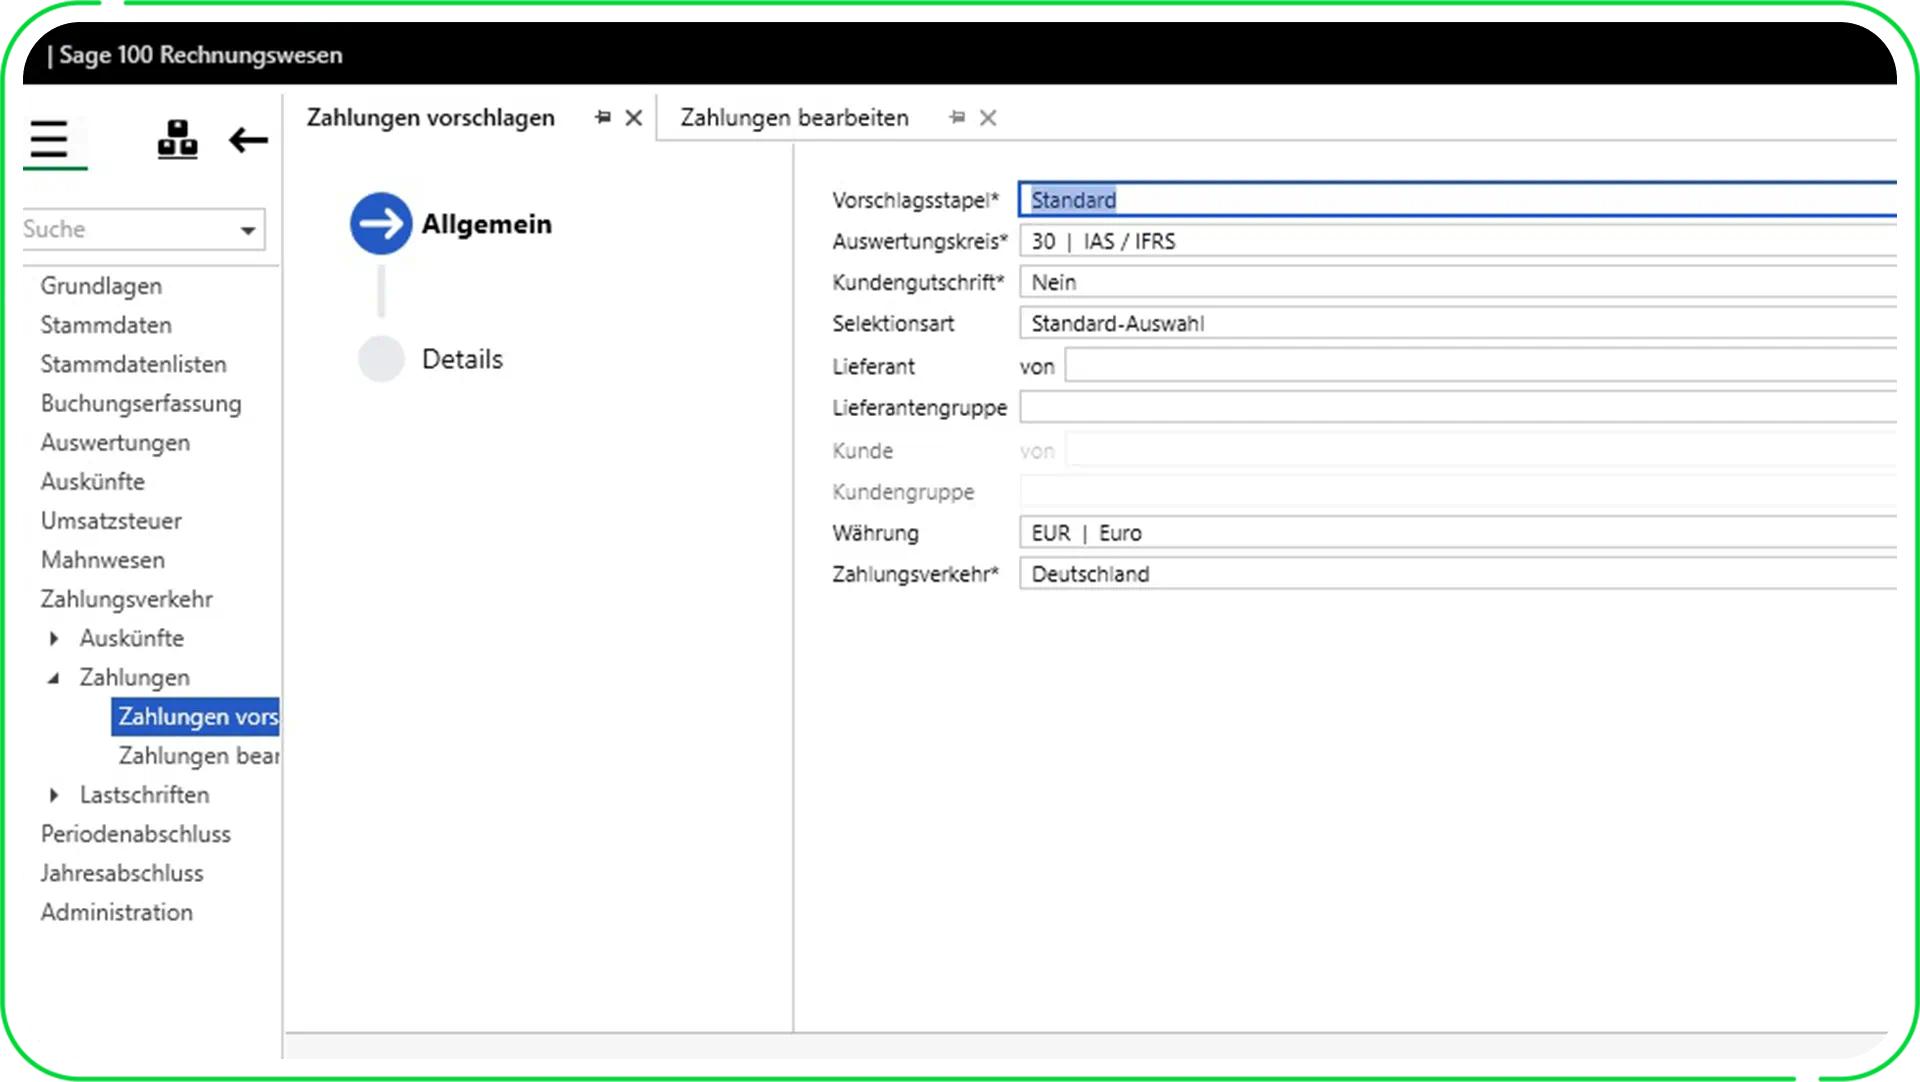Open the Mahnwesen menu section

pos(102,560)
